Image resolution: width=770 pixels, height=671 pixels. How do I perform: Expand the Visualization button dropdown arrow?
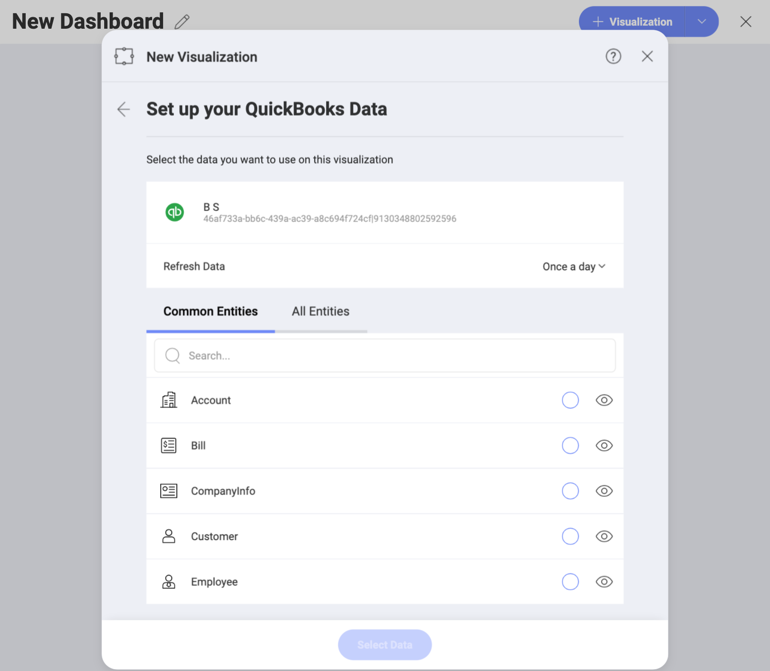702,22
